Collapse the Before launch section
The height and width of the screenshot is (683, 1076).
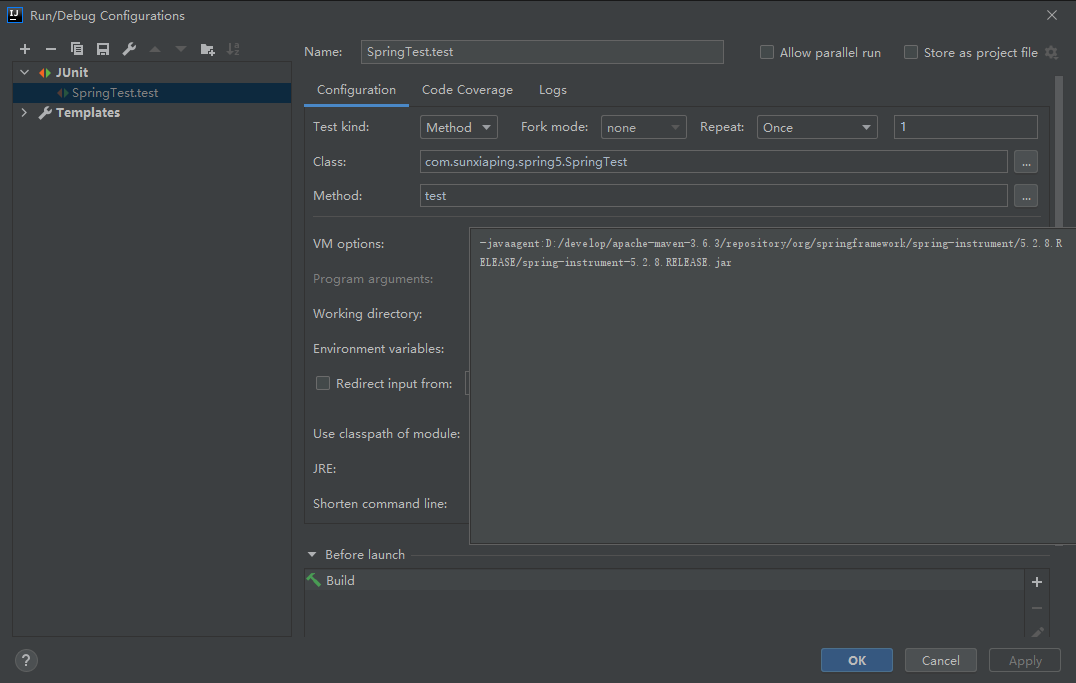[312, 555]
